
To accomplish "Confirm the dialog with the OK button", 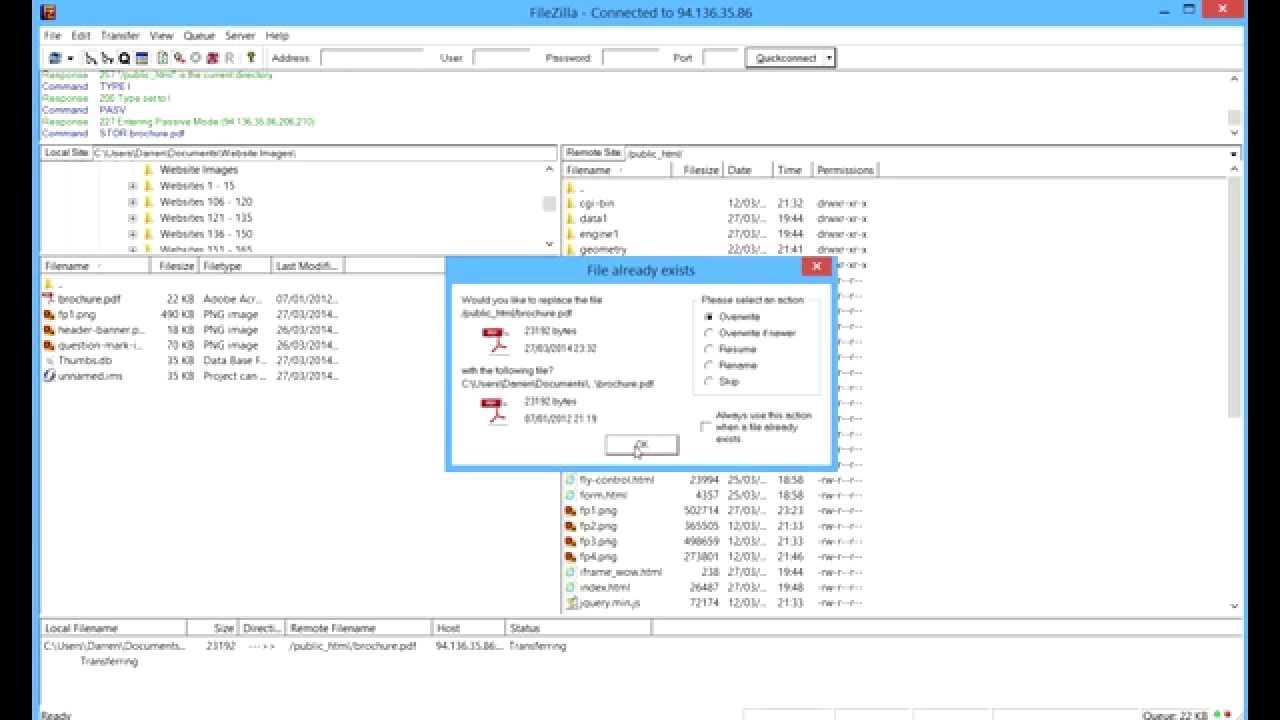I will (x=642, y=445).
